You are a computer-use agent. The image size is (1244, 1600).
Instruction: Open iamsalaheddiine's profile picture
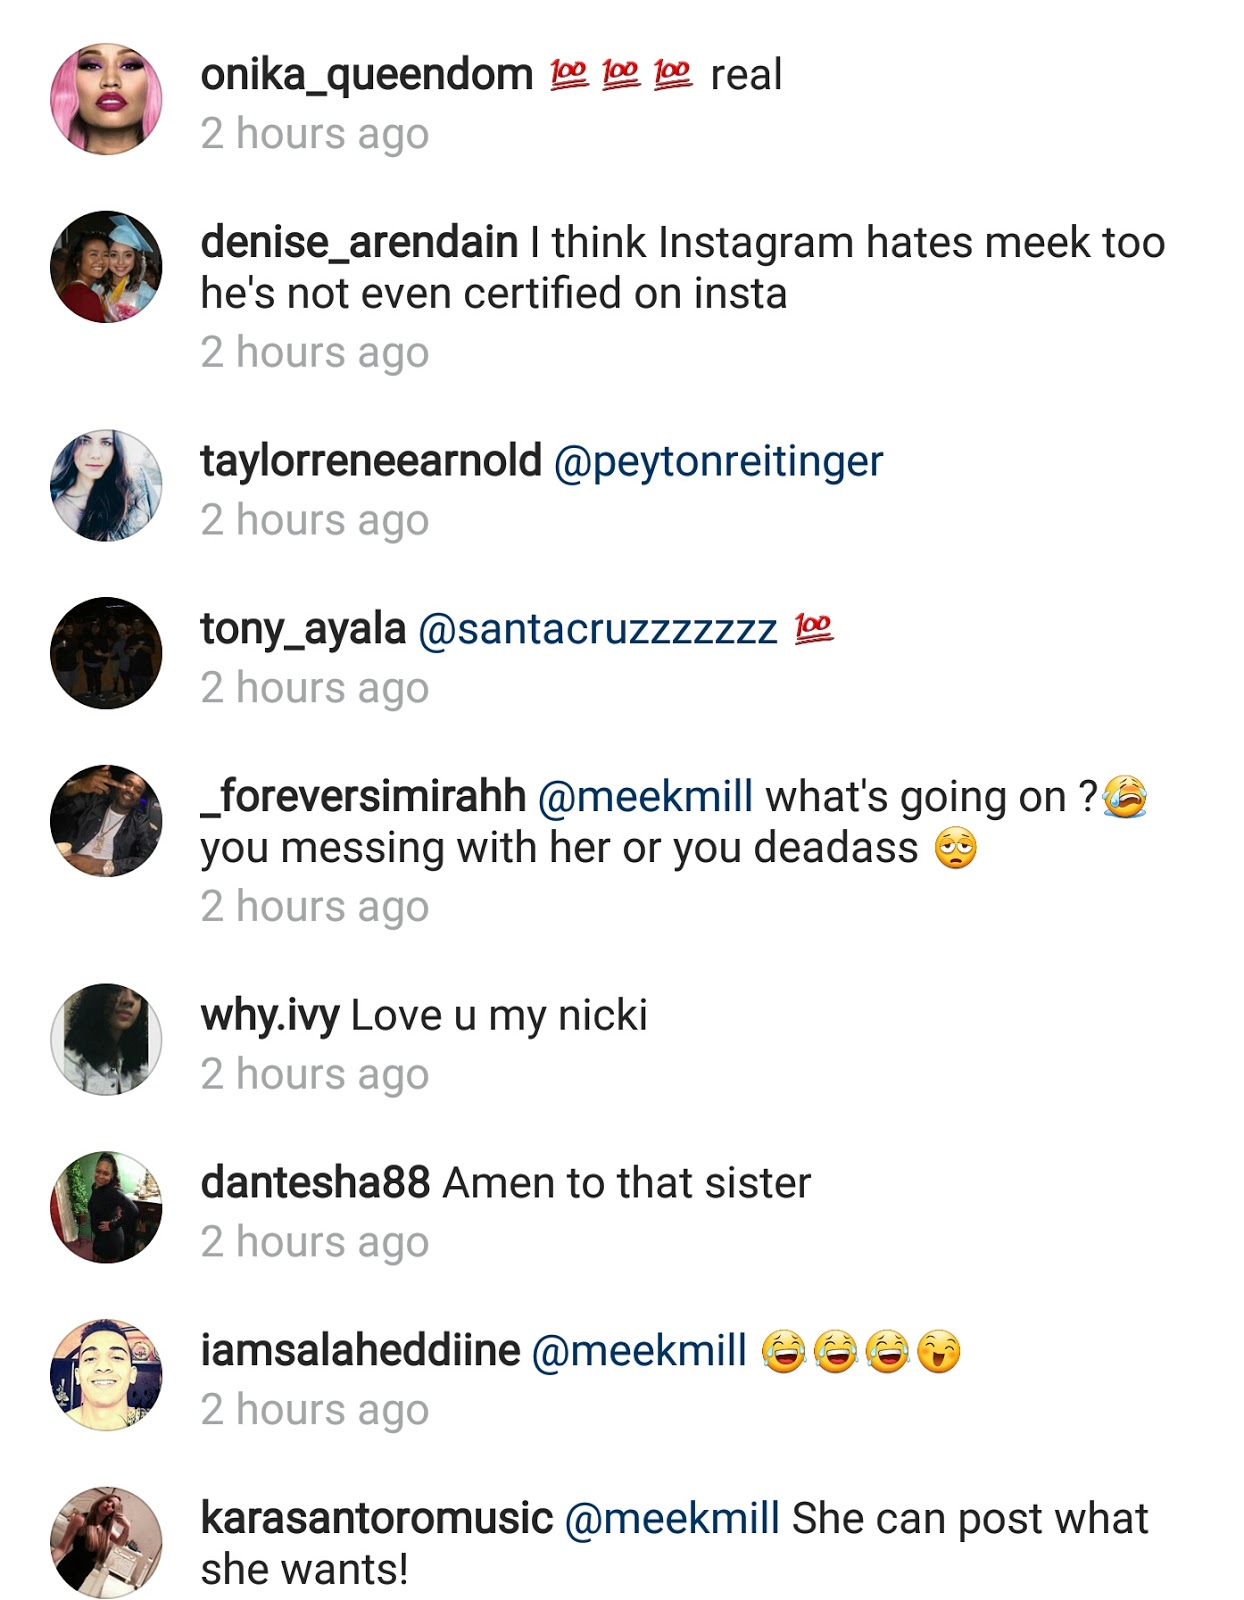click(106, 1375)
